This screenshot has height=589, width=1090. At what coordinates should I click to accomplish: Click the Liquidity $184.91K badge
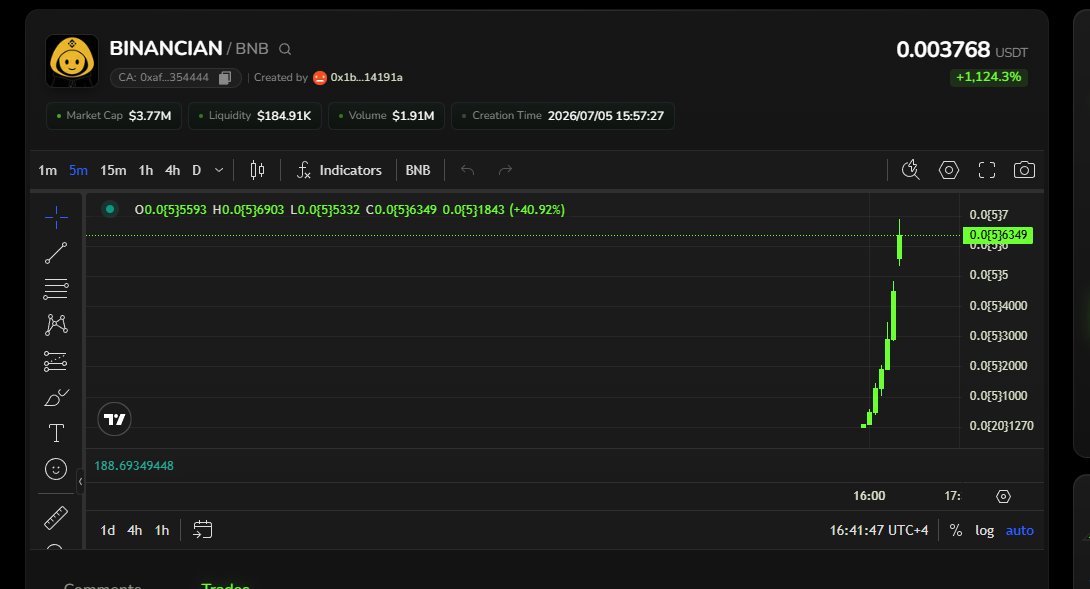255,116
